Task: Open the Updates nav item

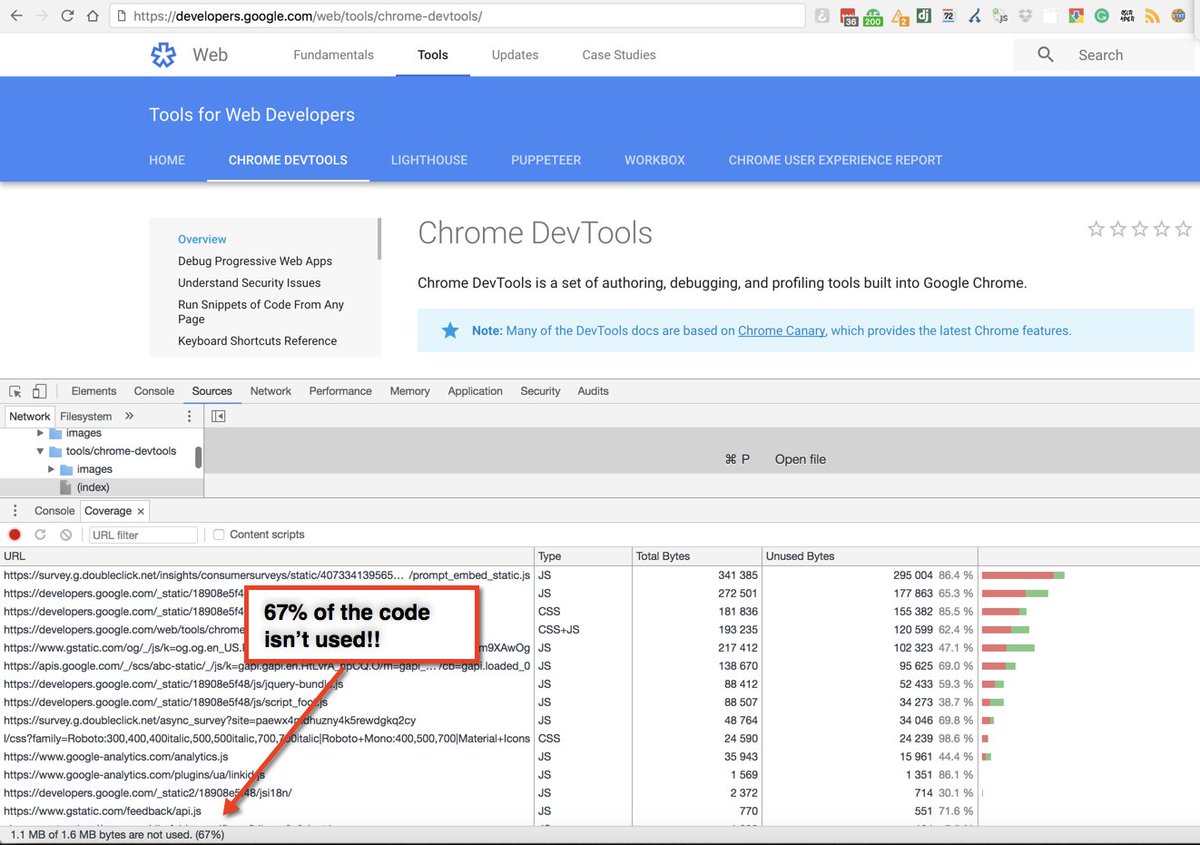Action: coord(515,55)
